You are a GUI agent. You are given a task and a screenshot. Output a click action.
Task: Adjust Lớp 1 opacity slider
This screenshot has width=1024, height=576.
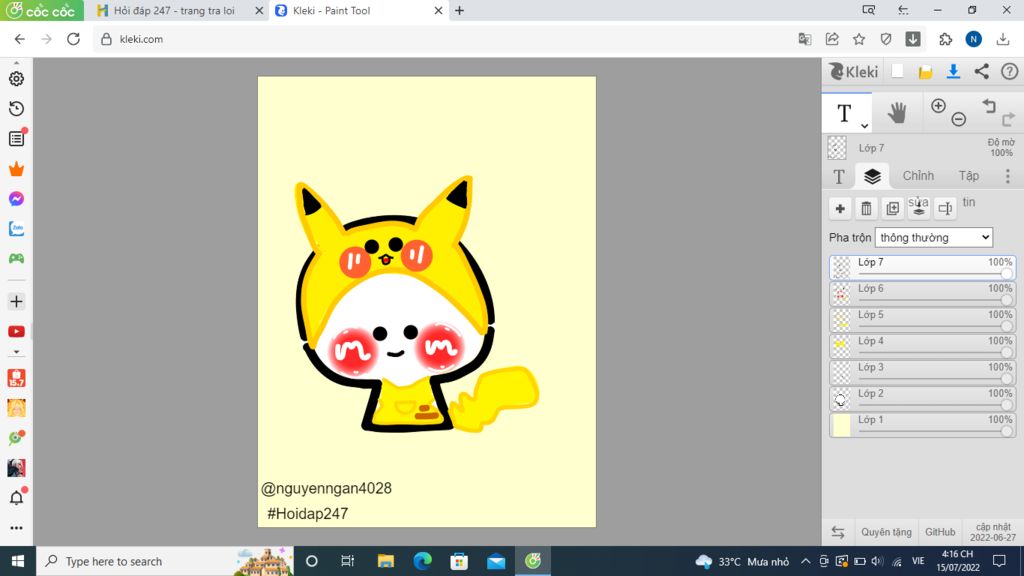click(x=935, y=431)
